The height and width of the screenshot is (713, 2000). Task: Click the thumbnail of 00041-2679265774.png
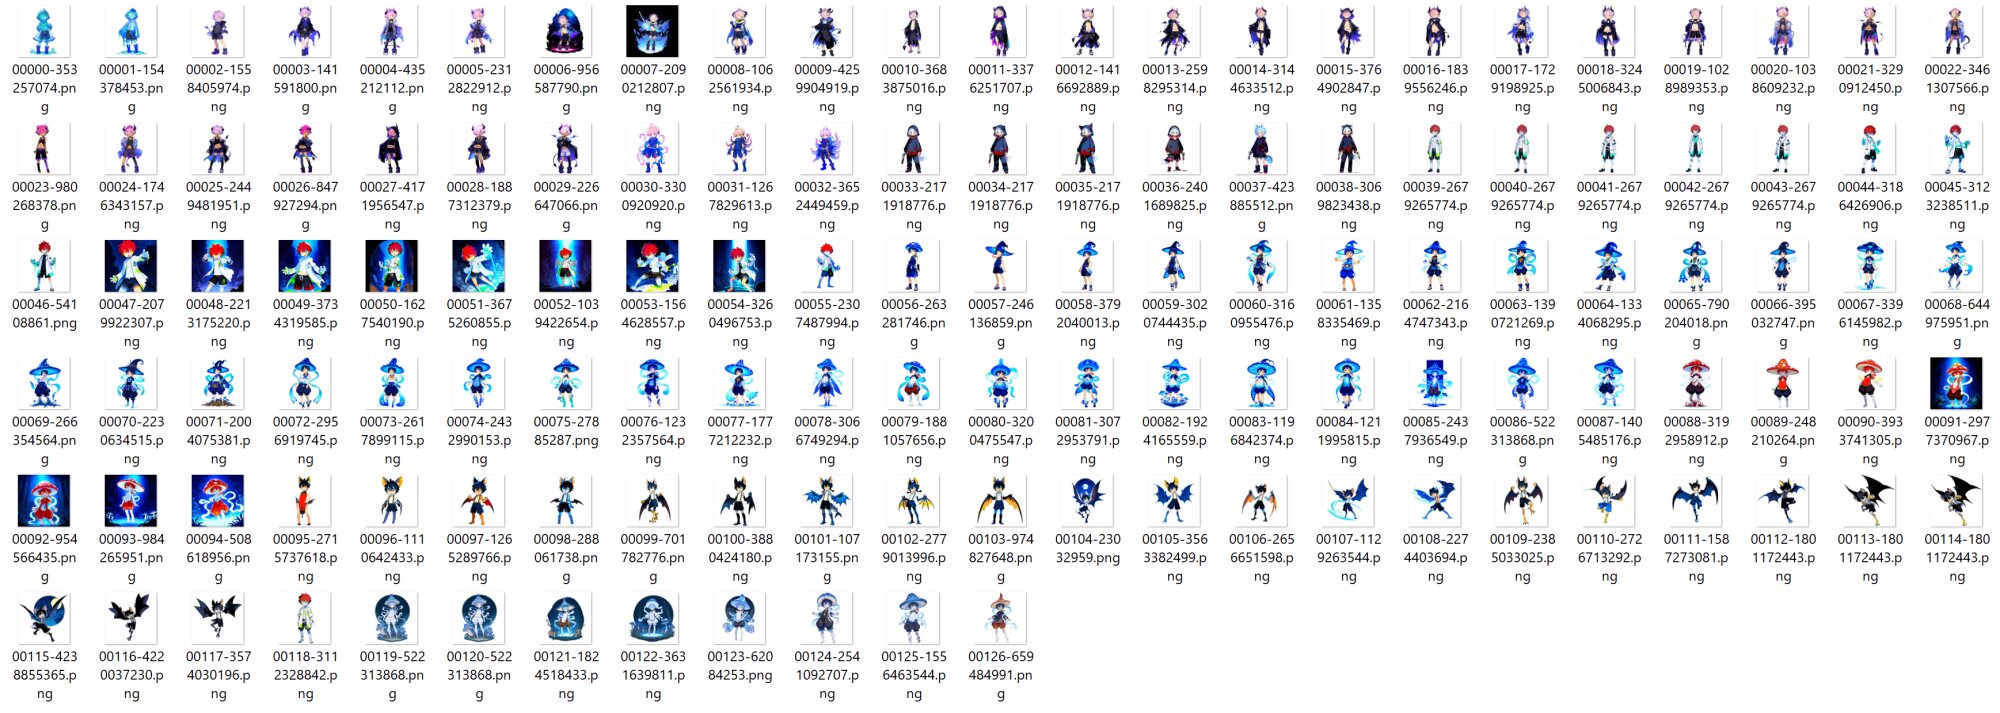coord(1609,148)
